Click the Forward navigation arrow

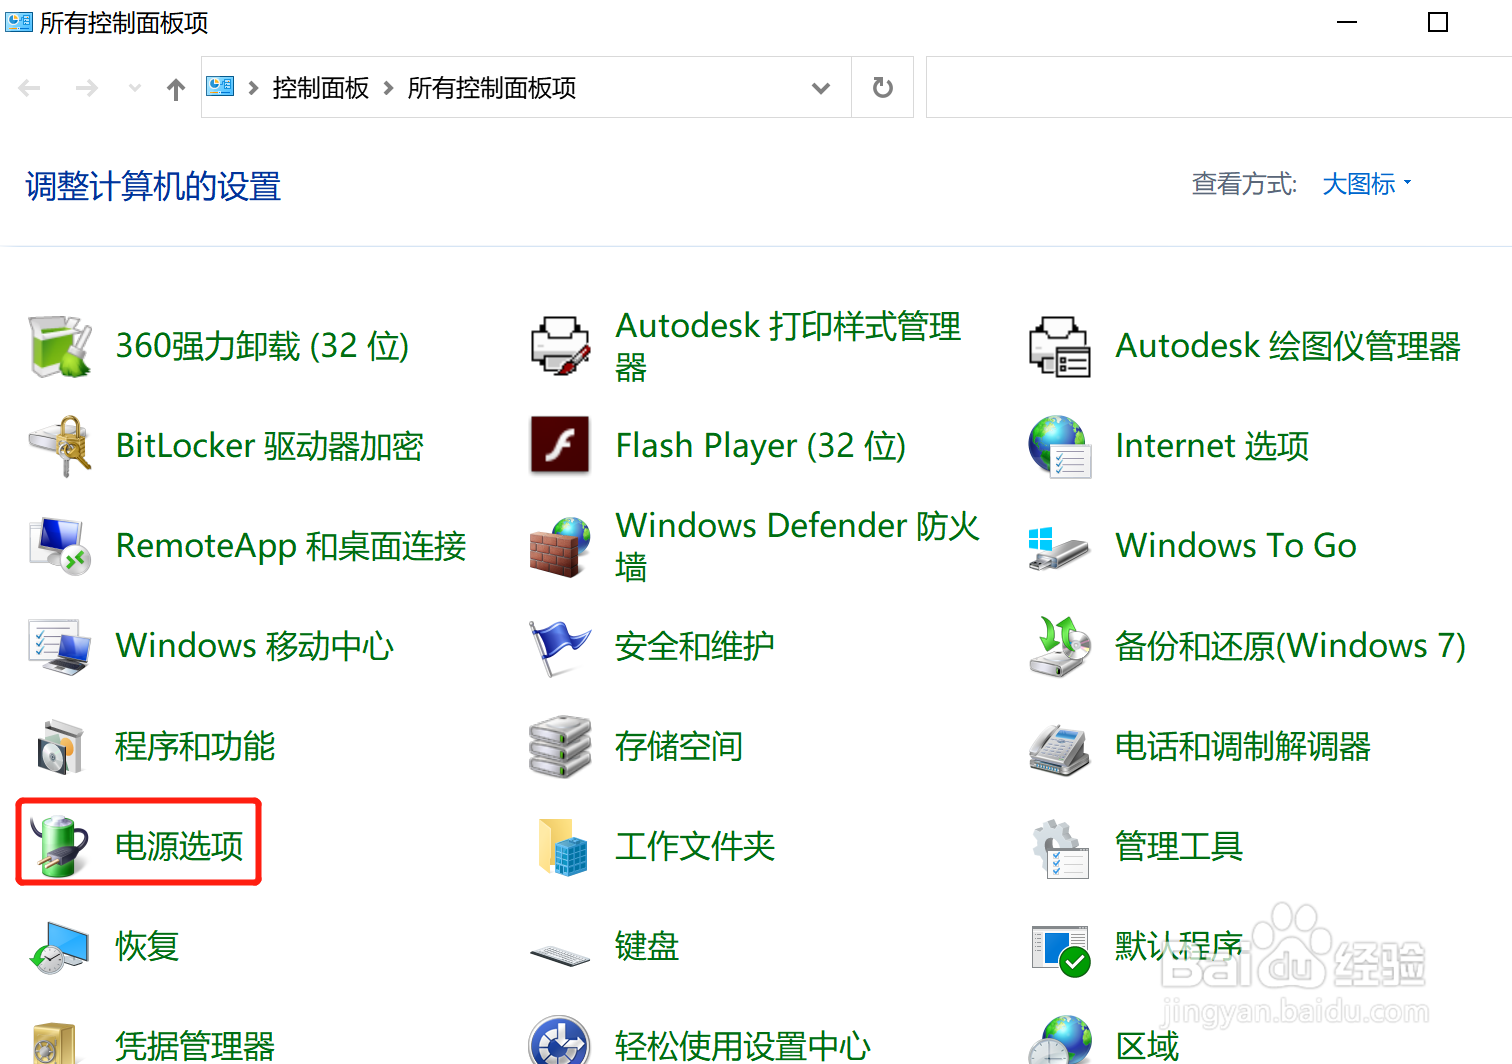(x=87, y=88)
